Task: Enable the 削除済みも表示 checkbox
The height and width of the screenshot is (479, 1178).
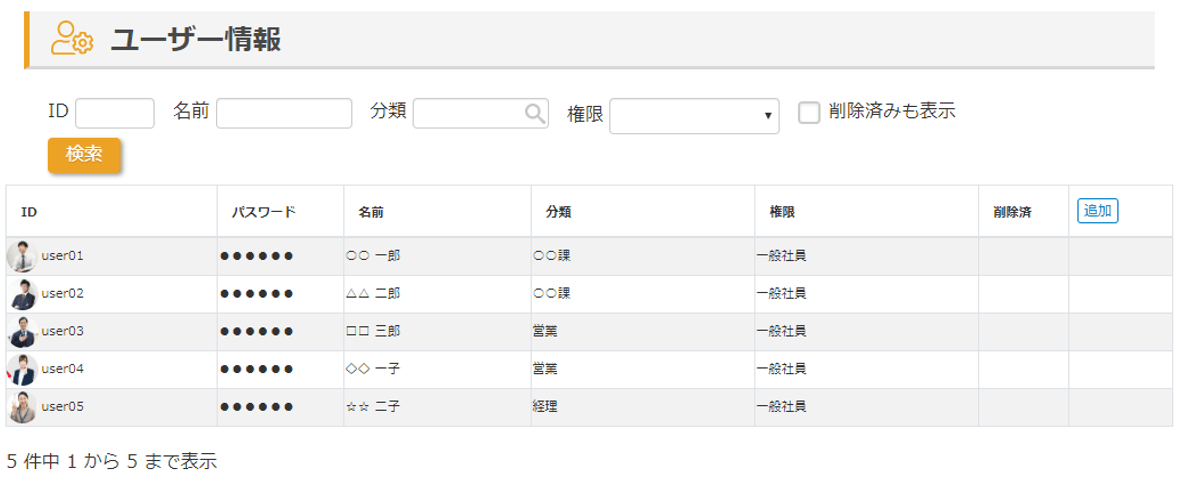Action: click(x=809, y=113)
